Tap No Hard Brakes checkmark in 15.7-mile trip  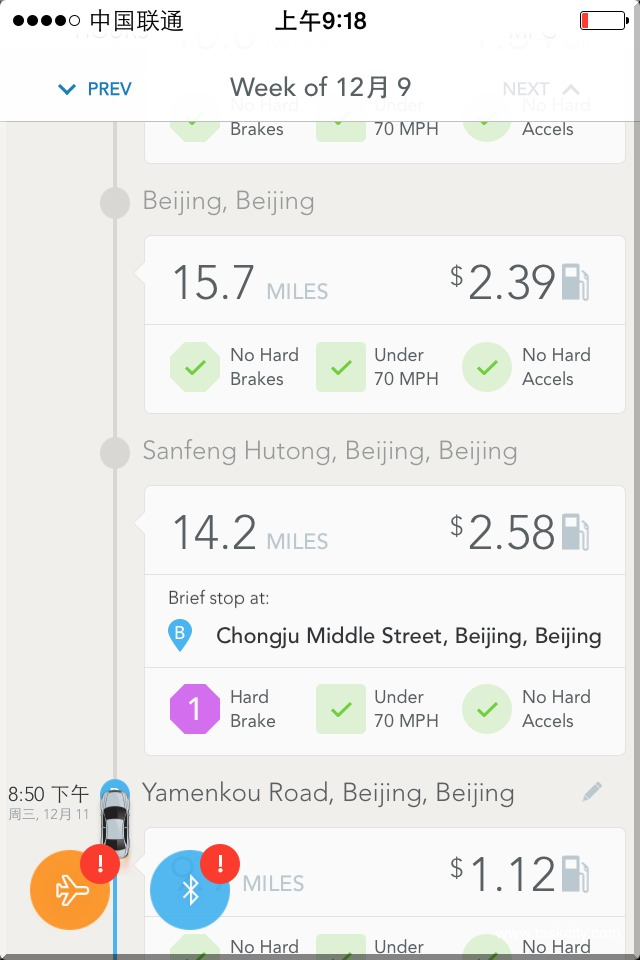pyautogui.click(x=194, y=367)
